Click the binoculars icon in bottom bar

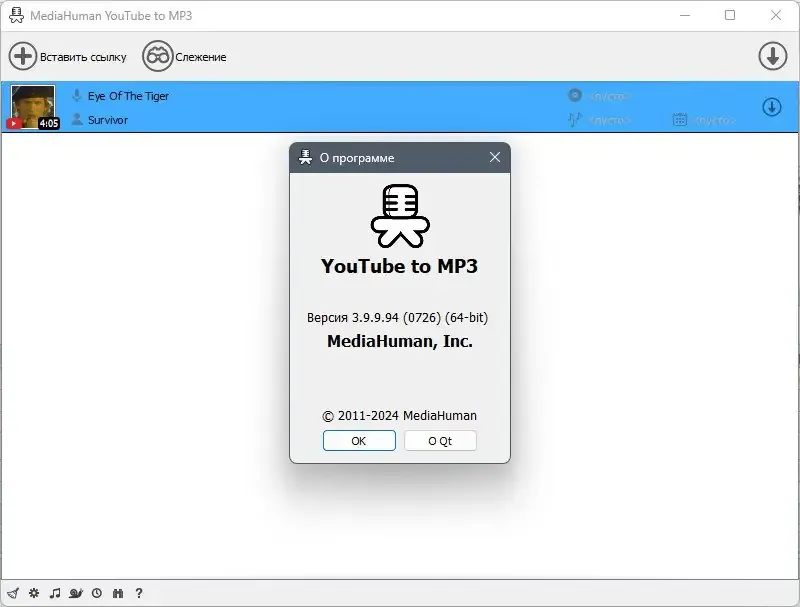[x=118, y=593]
